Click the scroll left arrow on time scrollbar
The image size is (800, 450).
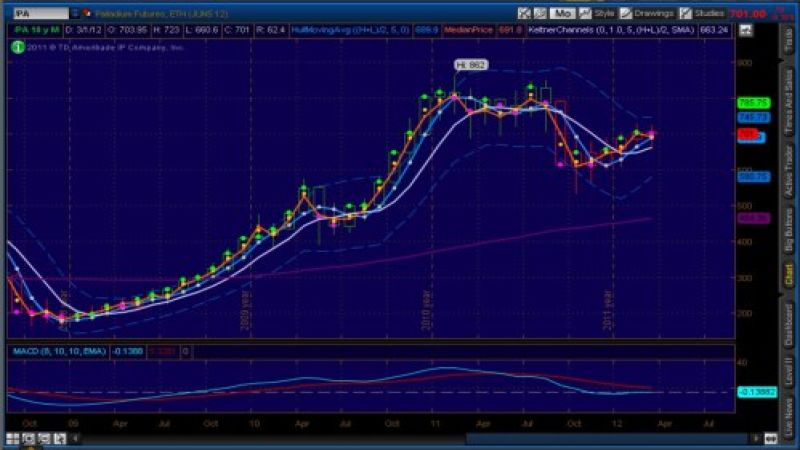pyautogui.click(x=76, y=438)
